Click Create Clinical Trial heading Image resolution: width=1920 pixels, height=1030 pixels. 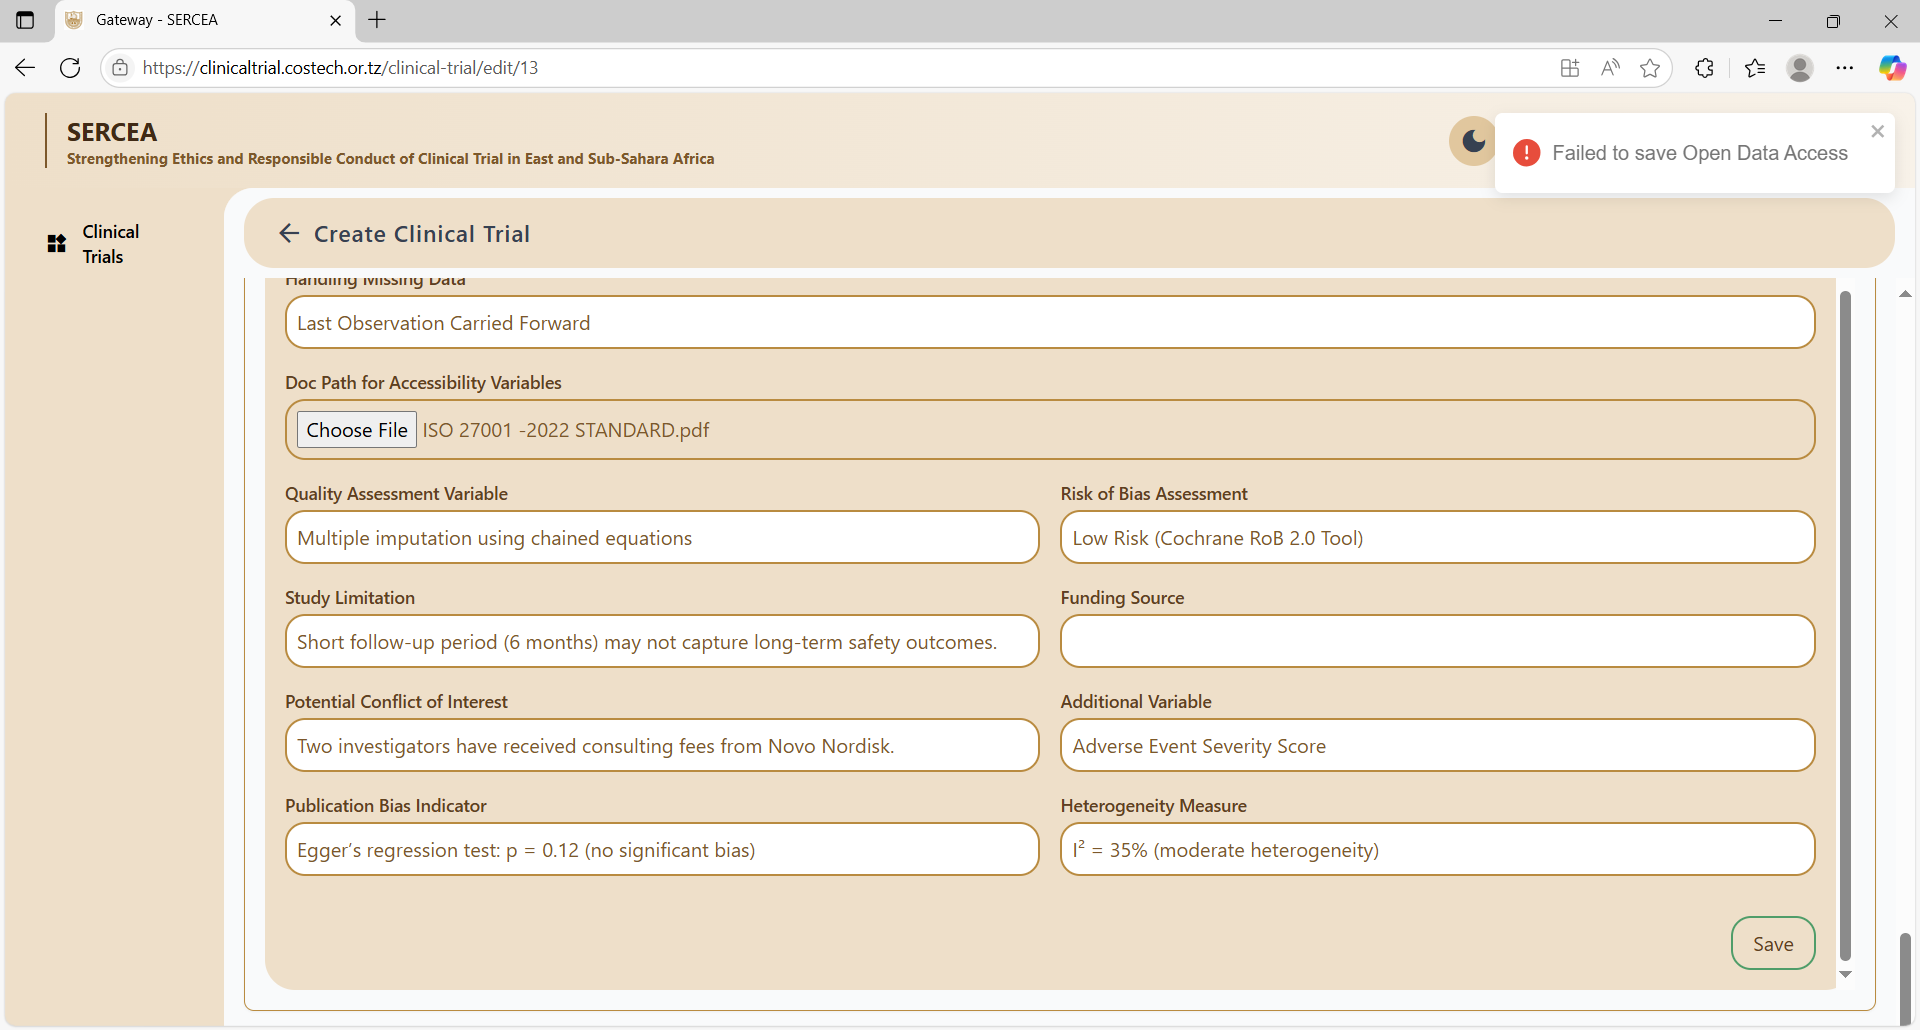click(422, 233)
